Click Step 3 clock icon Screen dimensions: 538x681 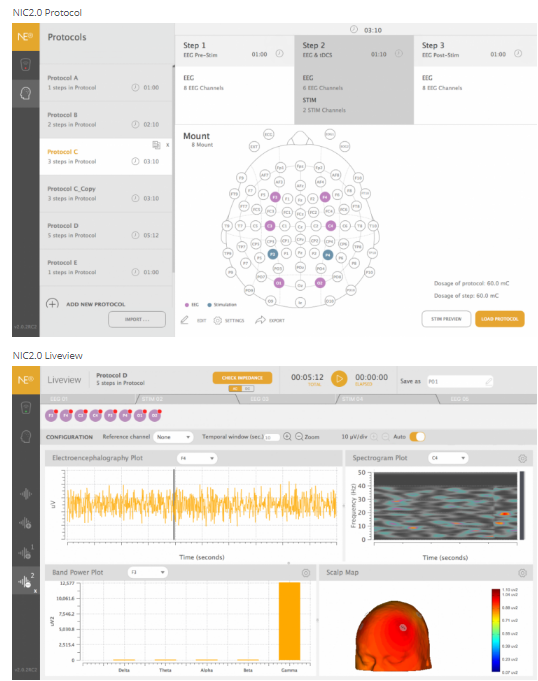tap(518, 53)
